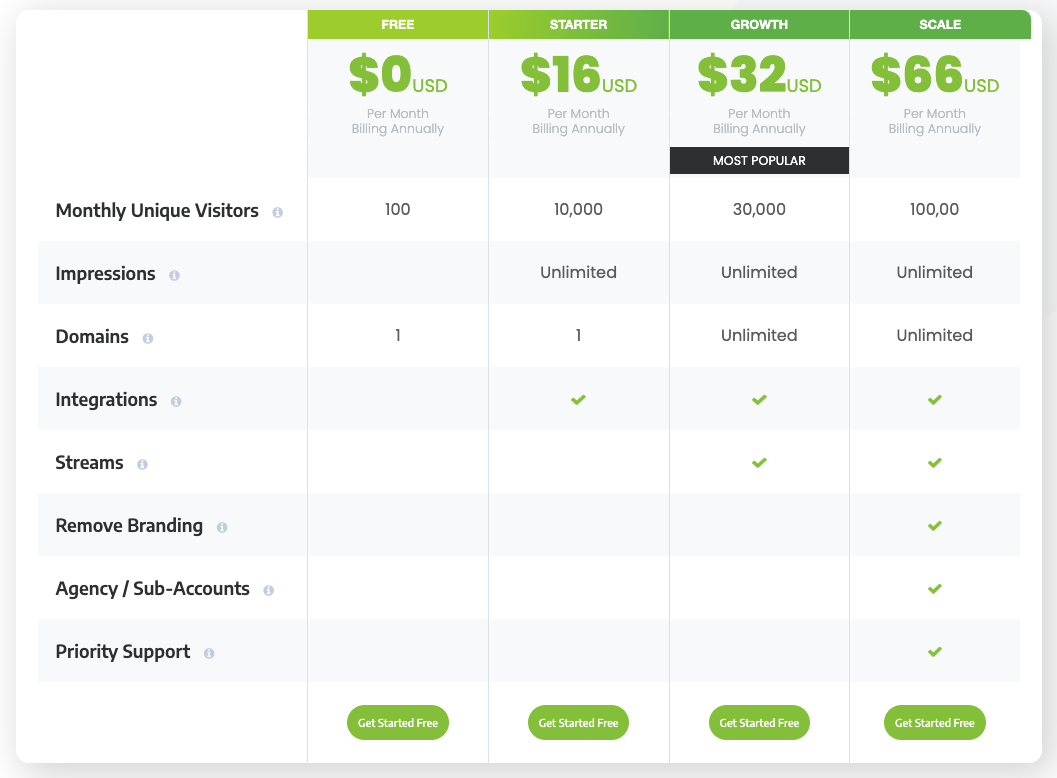The width and height of the screenshot is (1057, 778).
Task: Select the FREE plan column header
Action: click(398, 25)
